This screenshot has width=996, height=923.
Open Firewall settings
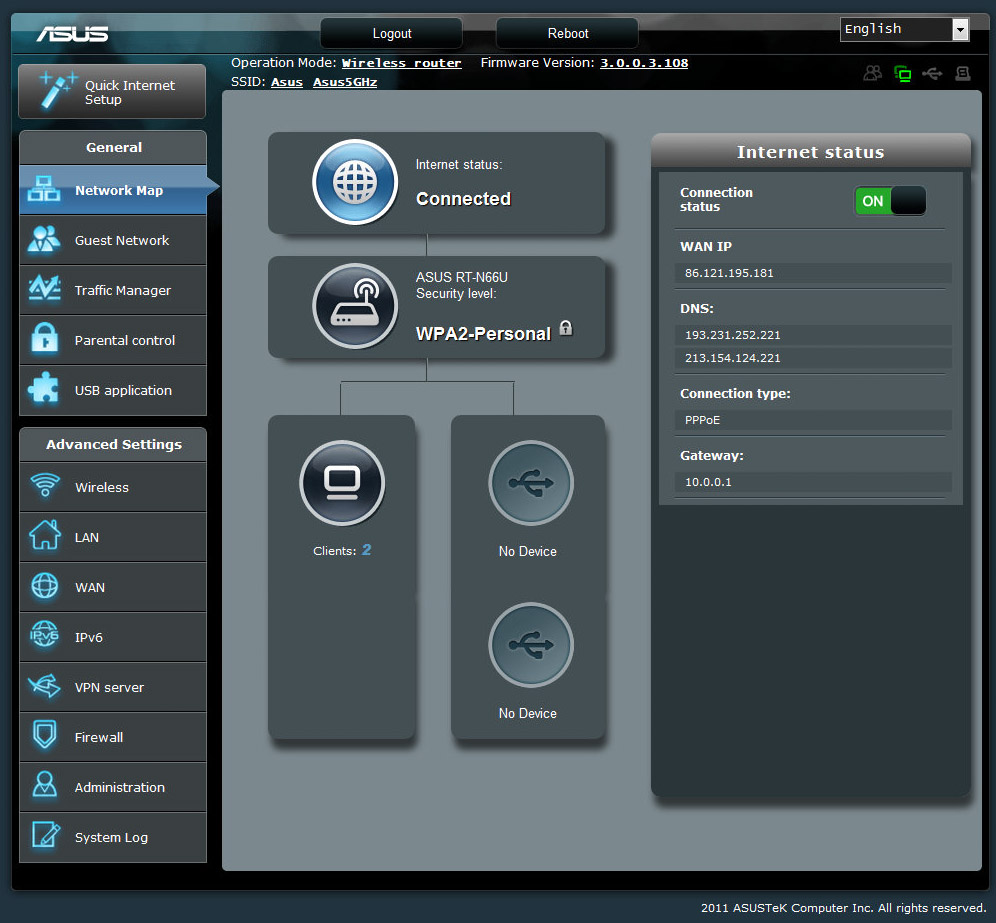click(113, 737)
